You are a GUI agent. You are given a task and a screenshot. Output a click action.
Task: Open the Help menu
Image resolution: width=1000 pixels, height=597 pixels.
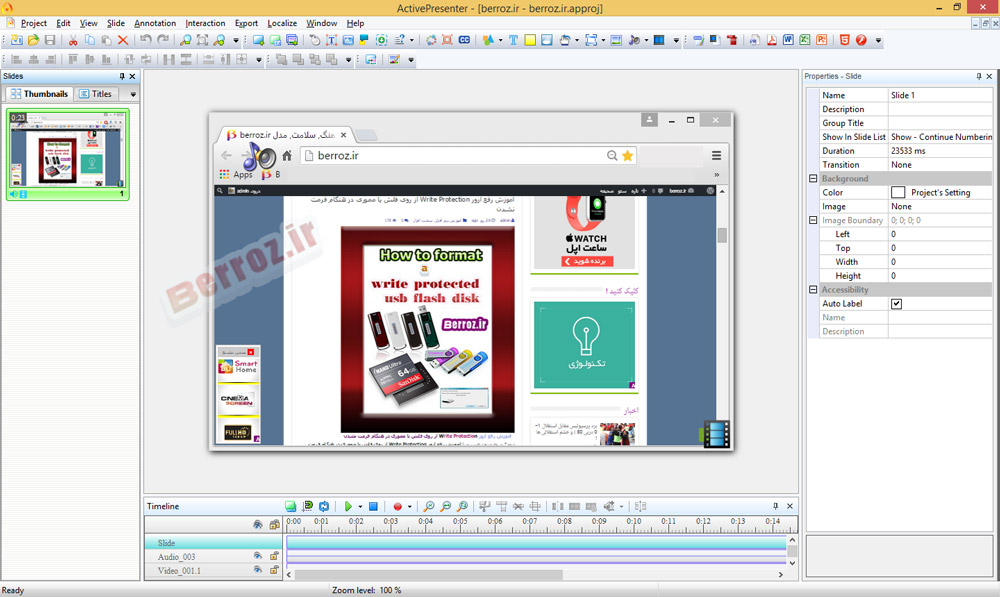pos(355,23)
